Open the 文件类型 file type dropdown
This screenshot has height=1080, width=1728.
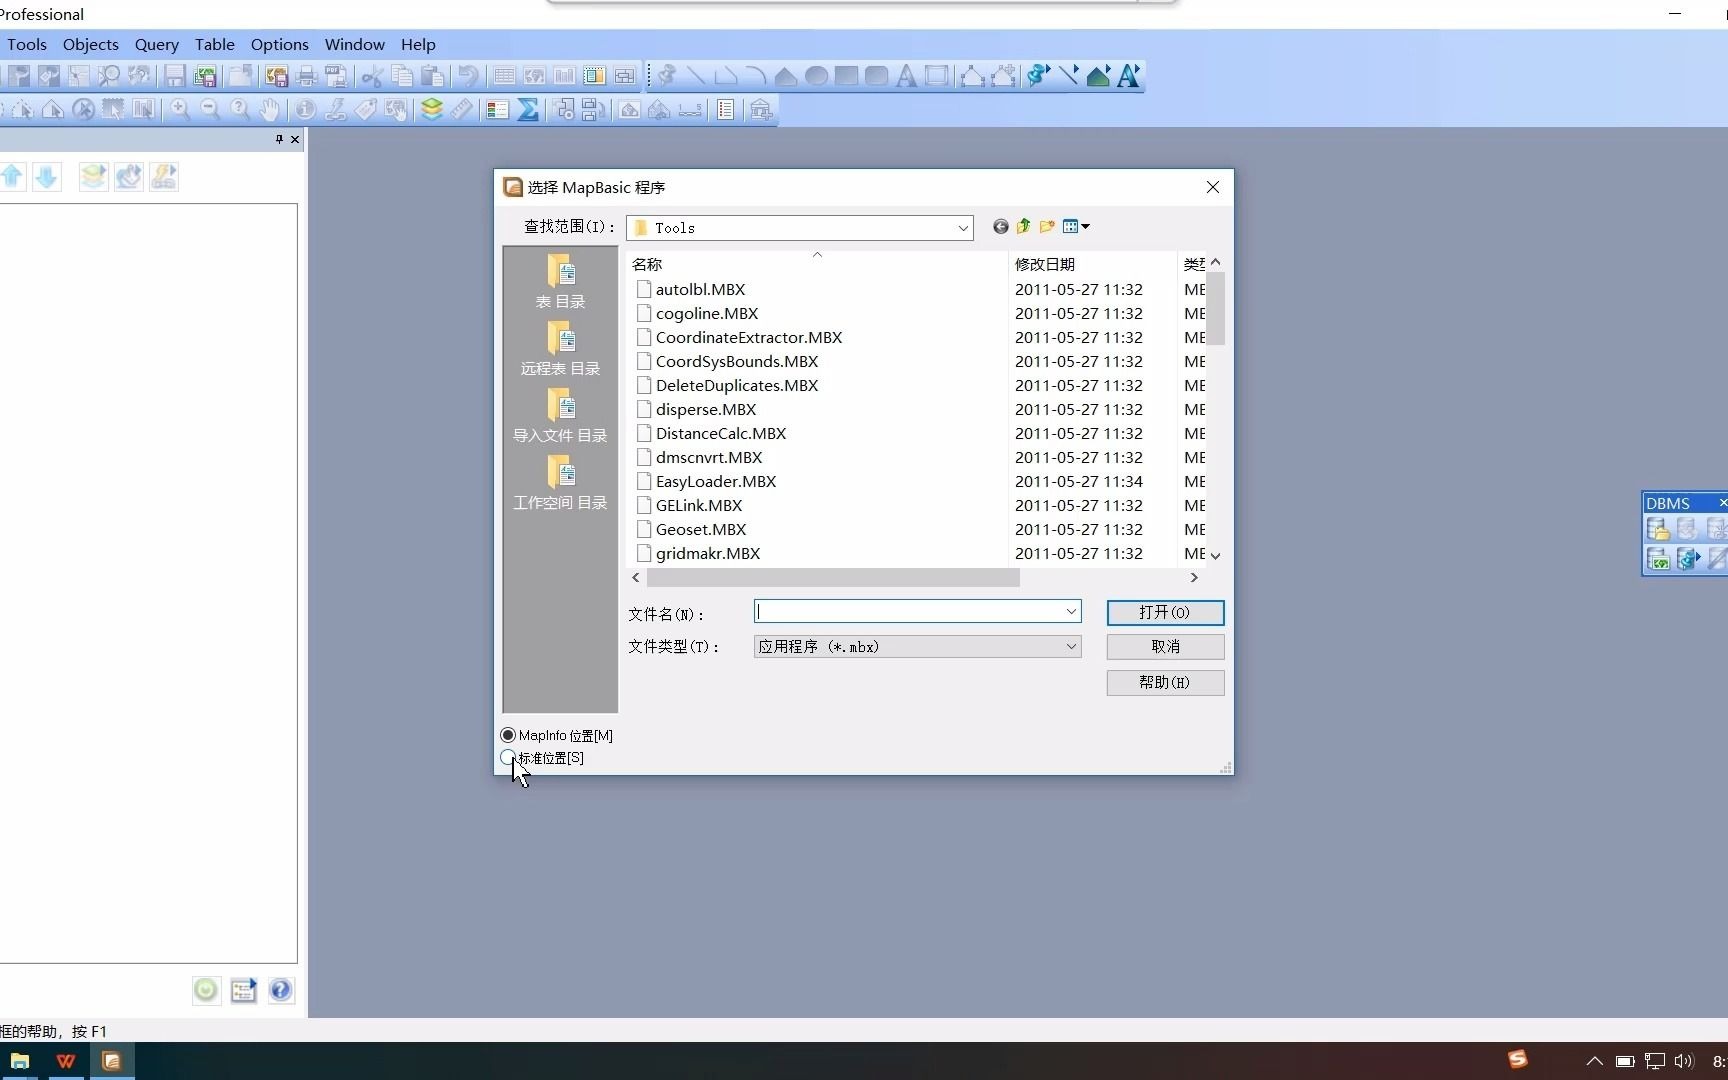pyautogui.click(x=917, y=647)
